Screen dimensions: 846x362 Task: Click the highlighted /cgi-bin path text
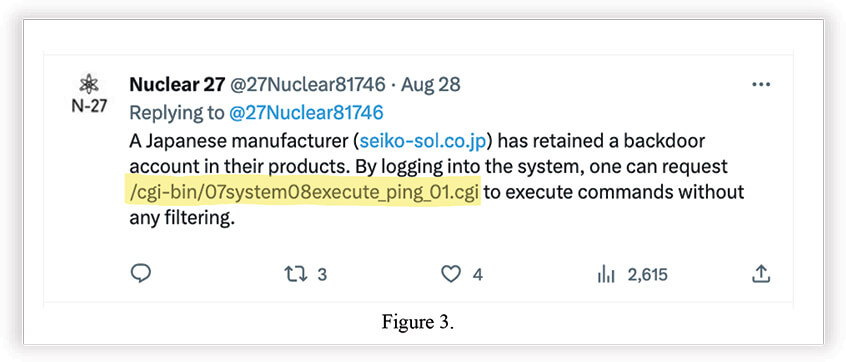[x=303, y=192]
